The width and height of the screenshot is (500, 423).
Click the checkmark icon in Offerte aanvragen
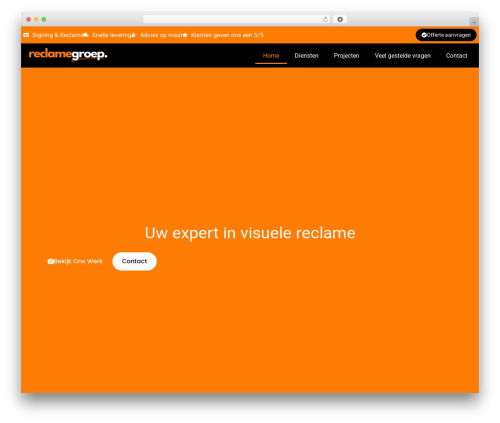click(424, 35)
